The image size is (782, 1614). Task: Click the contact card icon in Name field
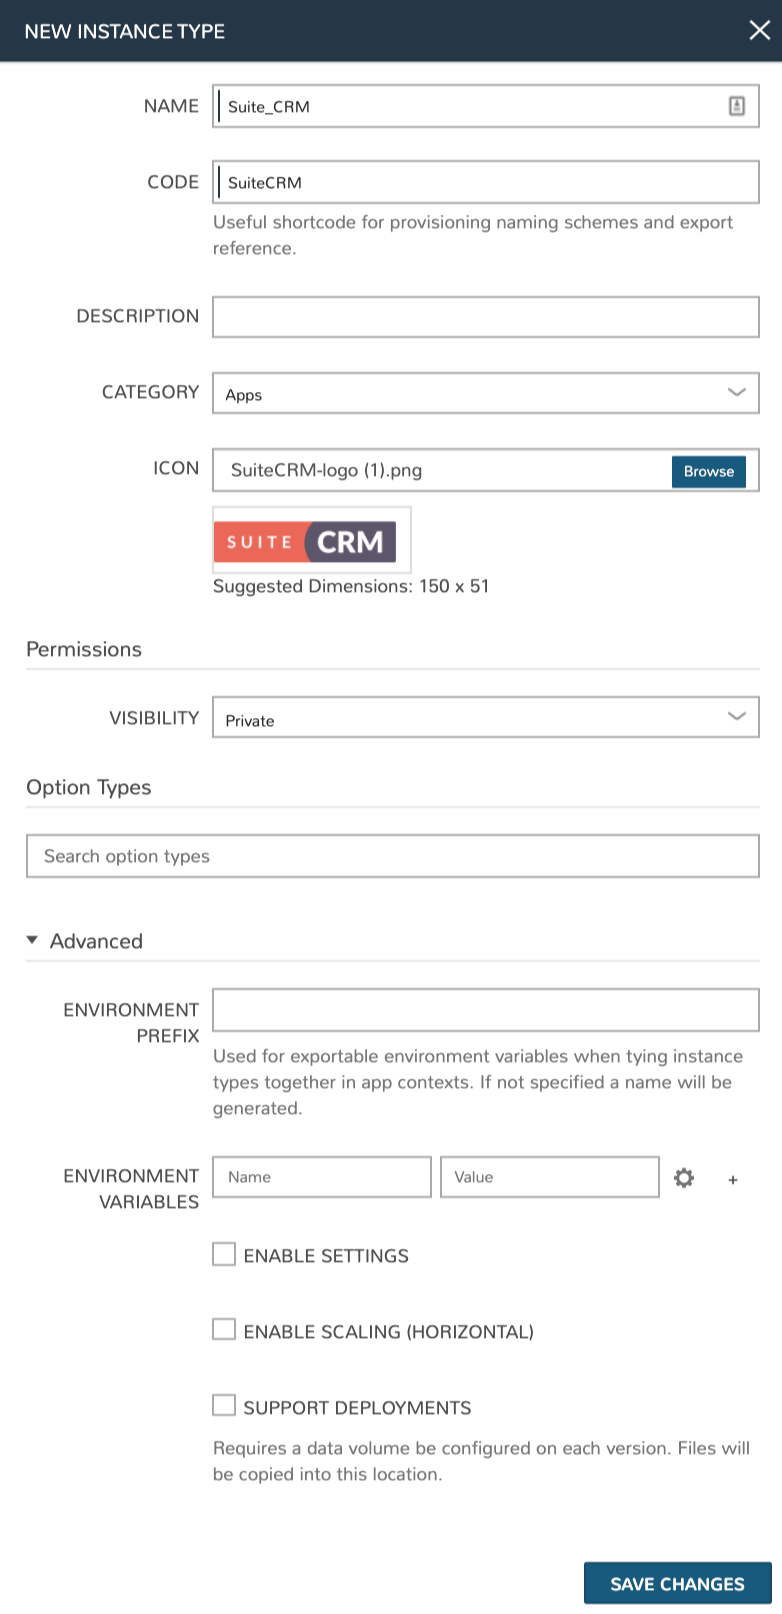pyautogui.click(x=737, y=106)
